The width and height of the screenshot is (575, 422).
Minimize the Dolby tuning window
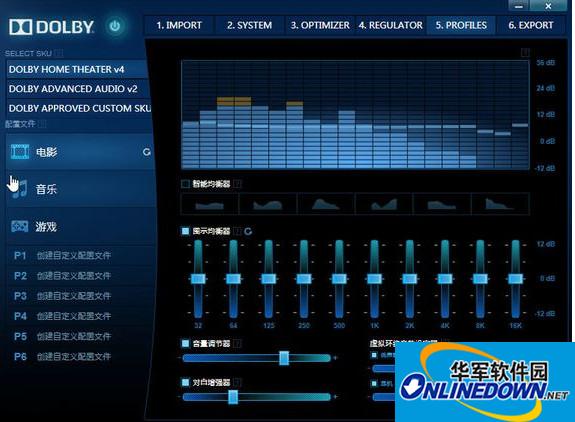519,6
